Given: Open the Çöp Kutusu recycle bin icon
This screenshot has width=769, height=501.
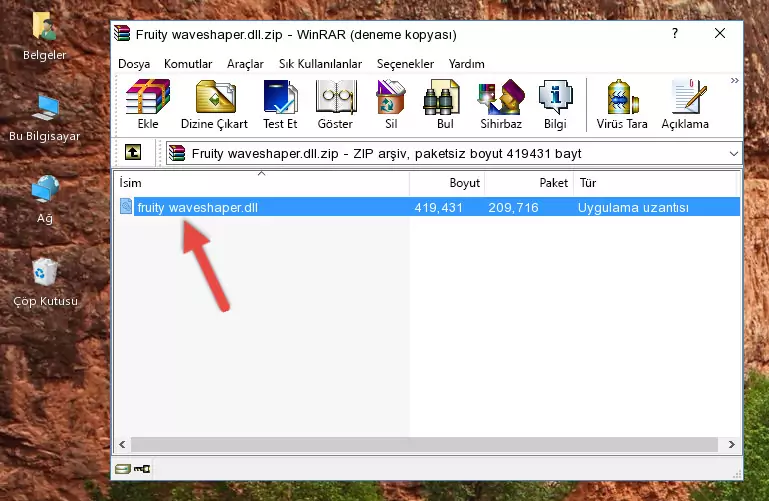Looking at the screenshot, I should [x=45, y=283].
